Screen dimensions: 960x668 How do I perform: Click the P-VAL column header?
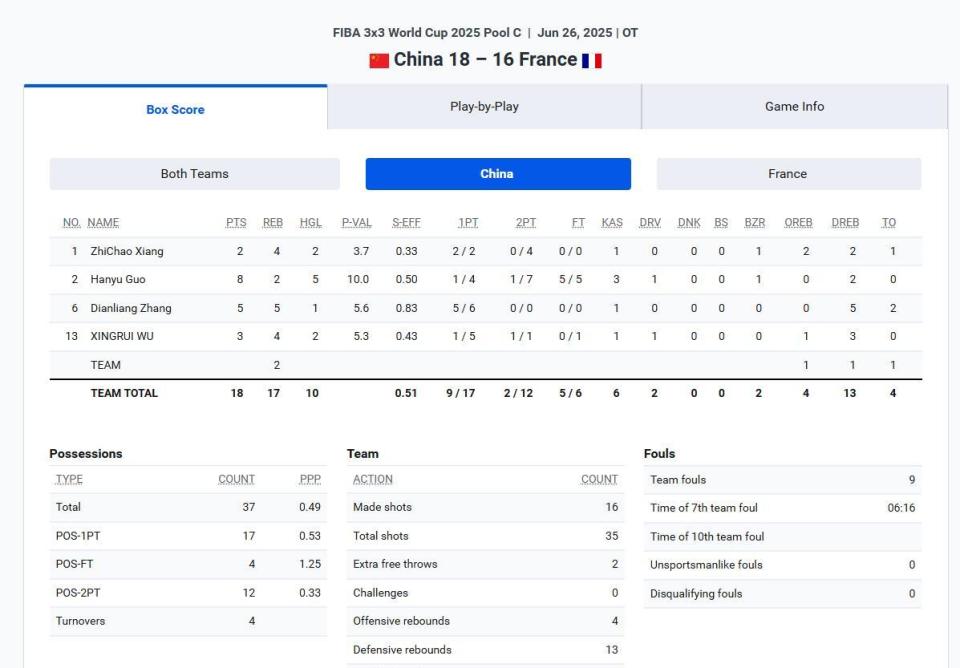pos(357,222)
